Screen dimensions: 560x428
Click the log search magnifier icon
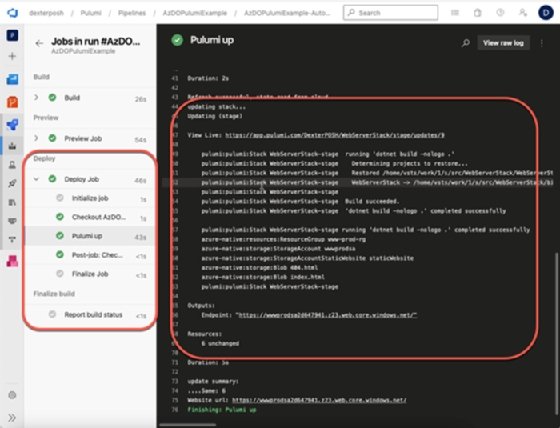click(465, 43)
